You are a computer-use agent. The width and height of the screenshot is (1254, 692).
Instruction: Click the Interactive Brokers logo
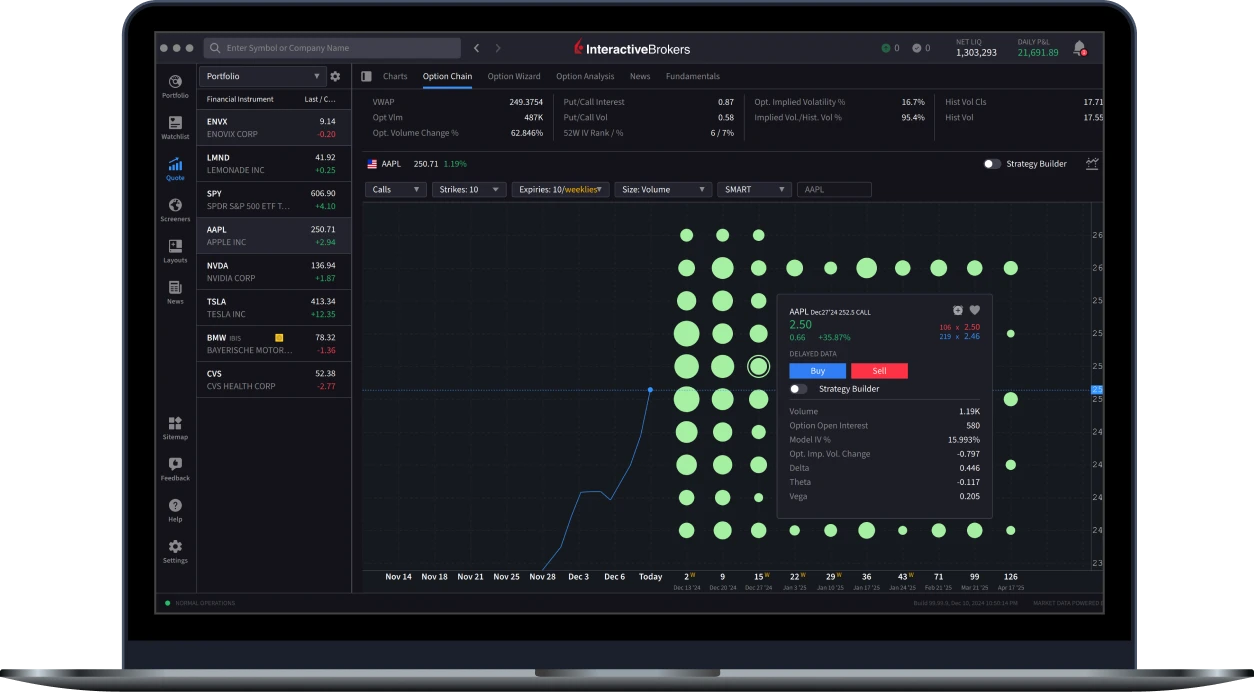[631, 48]
